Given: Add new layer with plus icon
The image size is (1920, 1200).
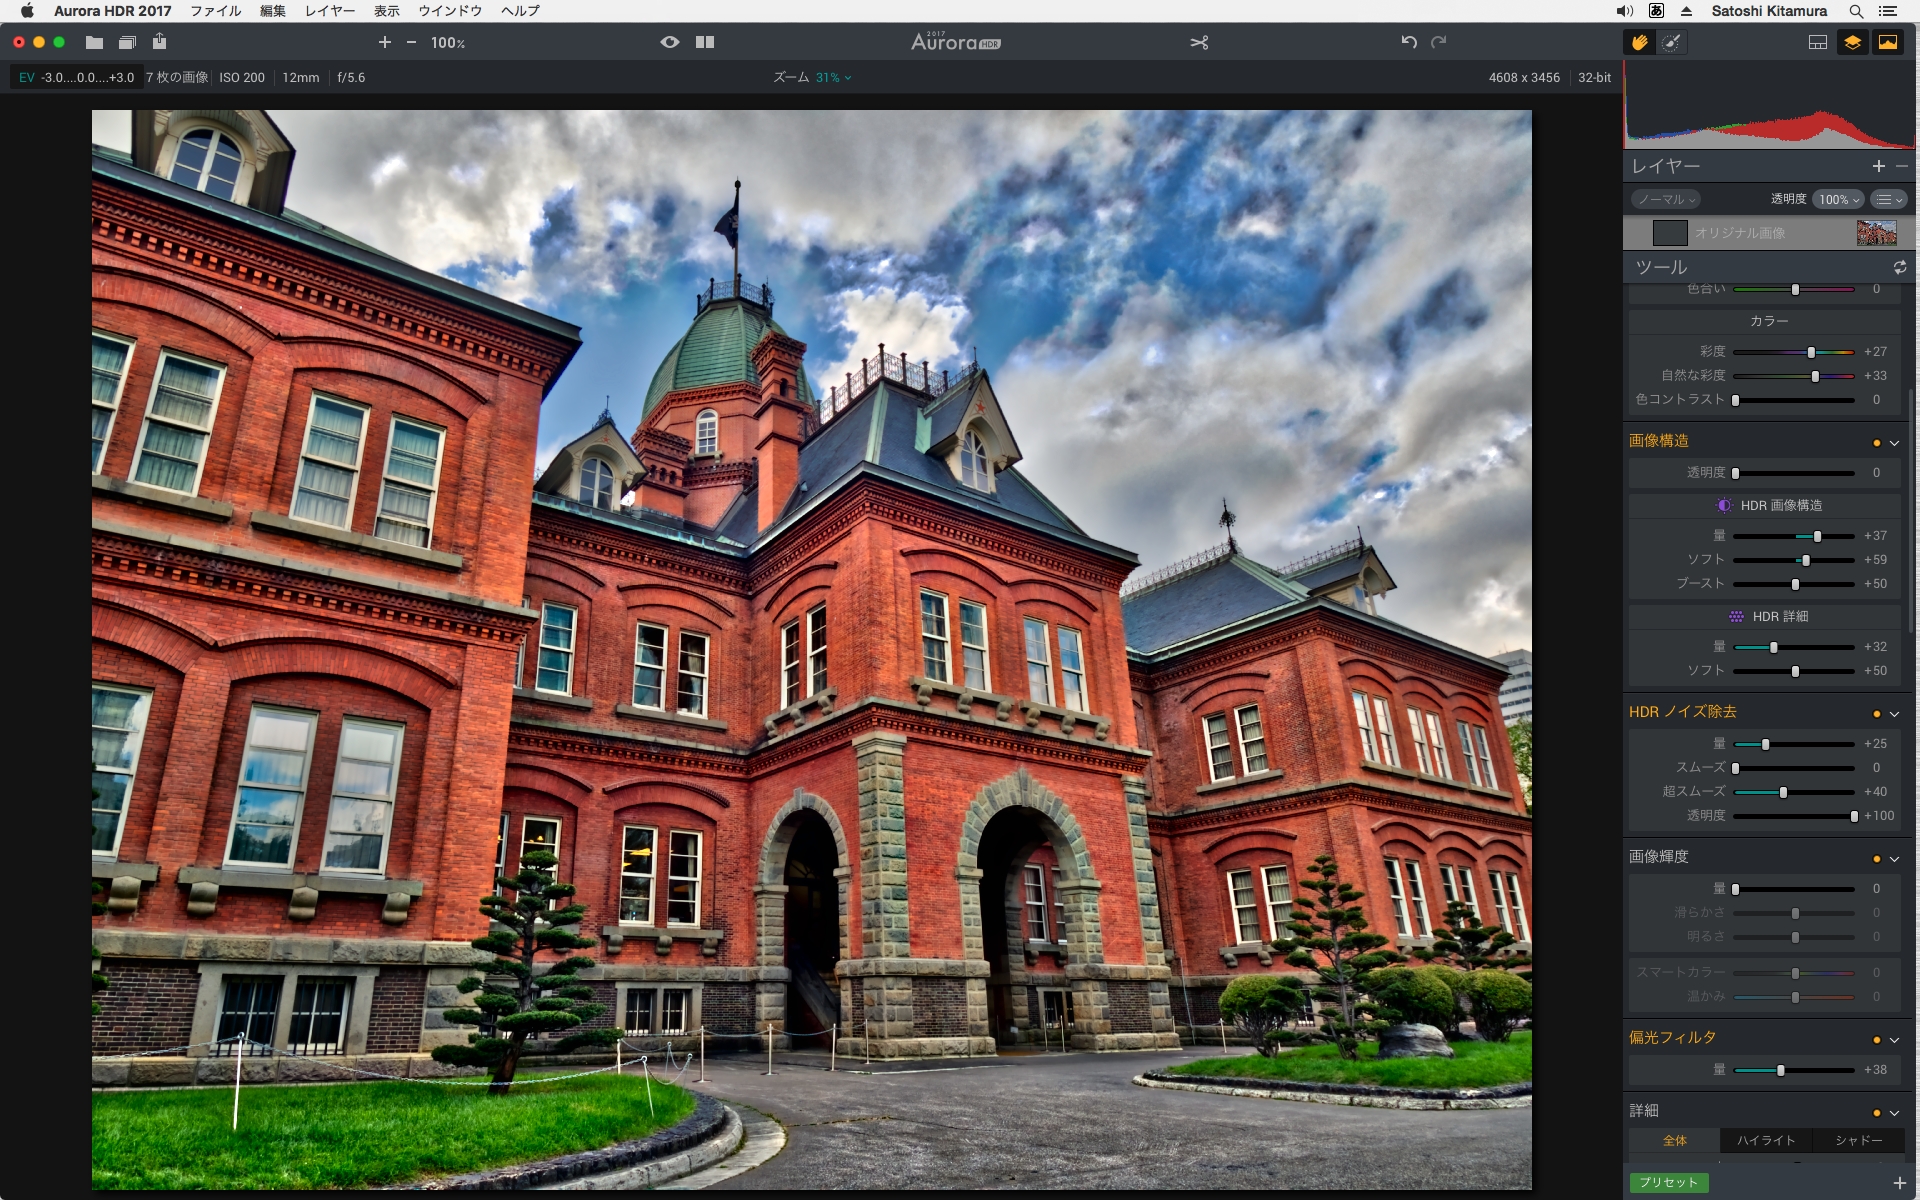Looking at the screenshot, I should pos(1878,166).
